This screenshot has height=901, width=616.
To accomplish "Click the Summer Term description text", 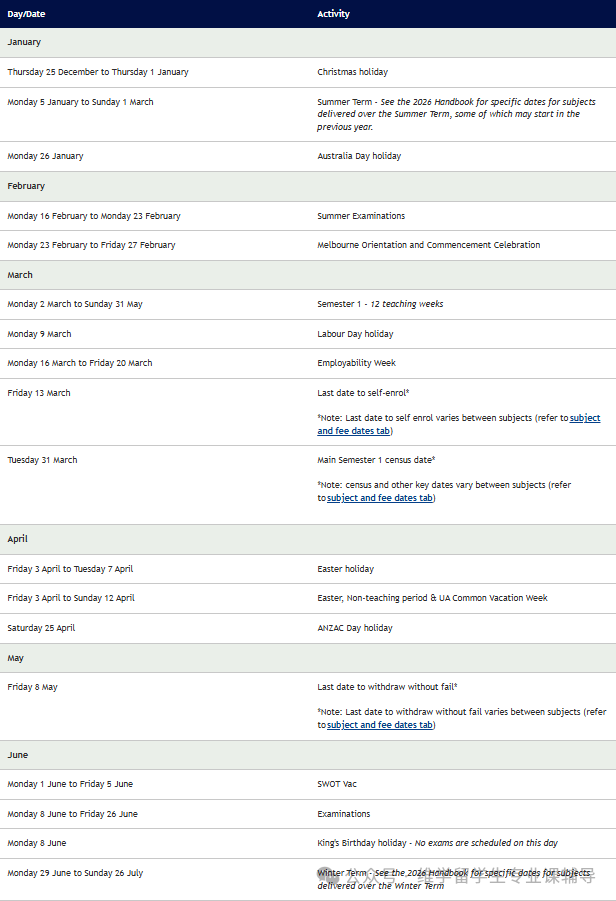I will pos(456,114).
